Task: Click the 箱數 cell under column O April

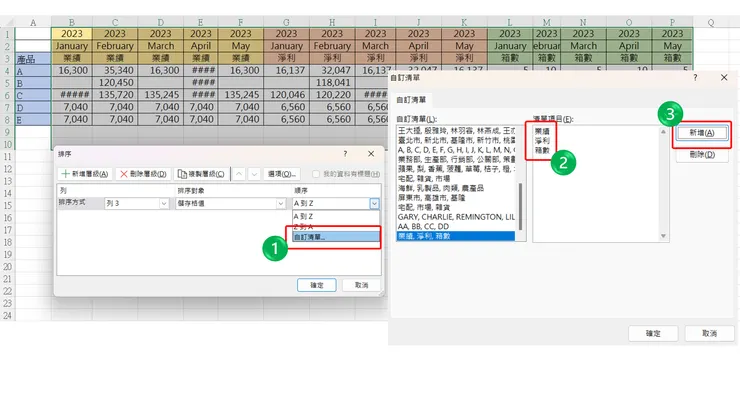Action: pos(629,58)
